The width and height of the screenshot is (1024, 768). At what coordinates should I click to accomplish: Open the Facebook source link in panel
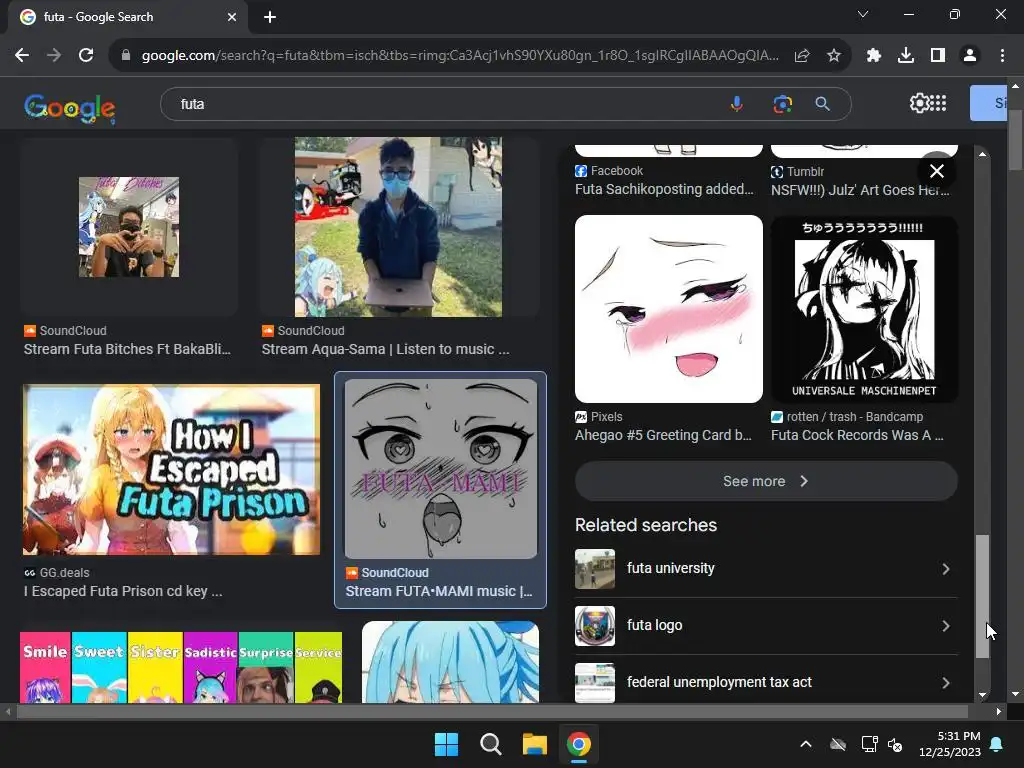tap(609, 170)
